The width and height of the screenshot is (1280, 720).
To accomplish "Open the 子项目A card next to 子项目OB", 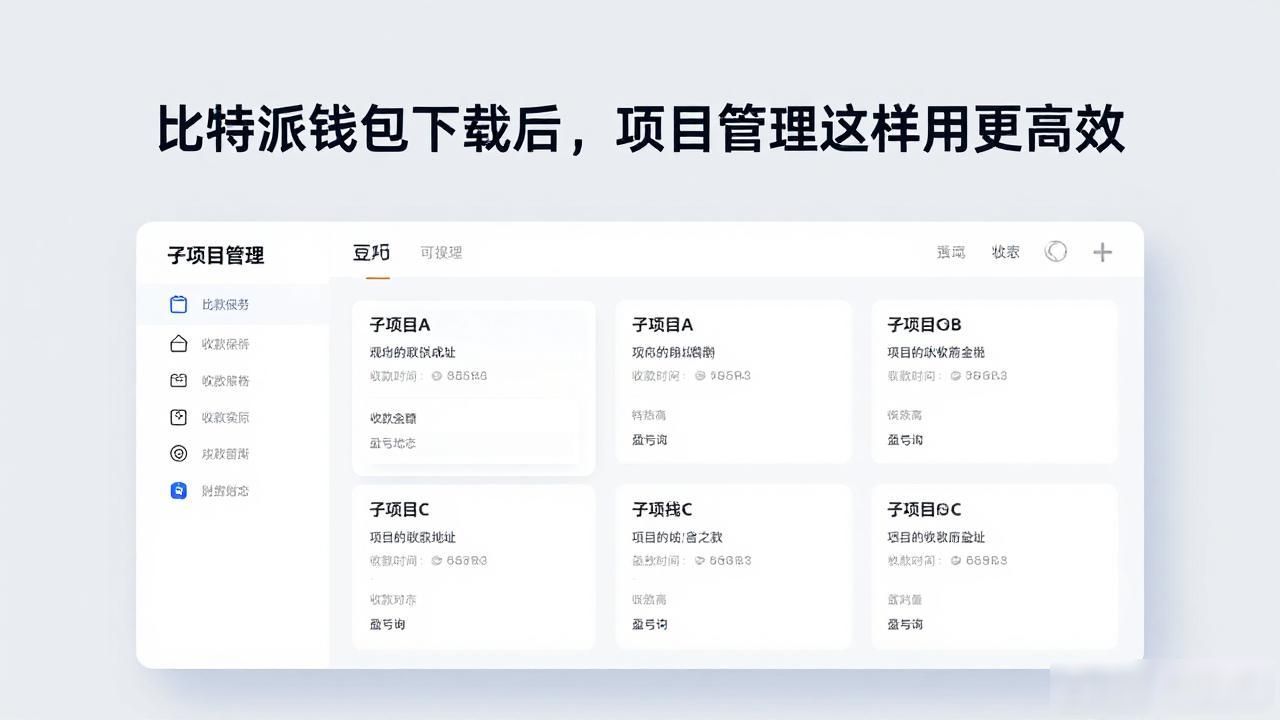I will click(733, 382).
